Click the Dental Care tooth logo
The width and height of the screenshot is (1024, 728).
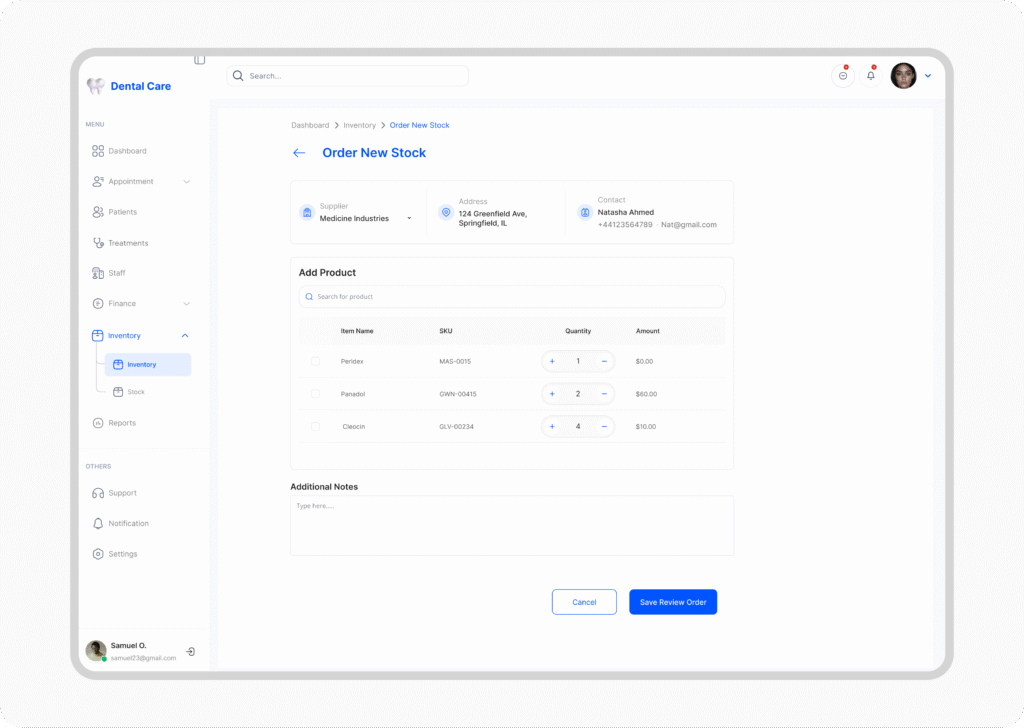tap(96, 86)
